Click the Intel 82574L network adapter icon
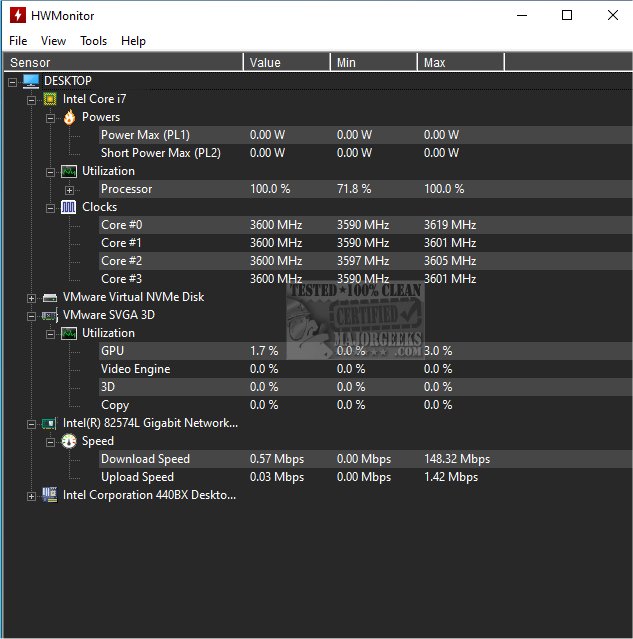Viewport: 633px width, 639px height. pyautogui.click(x=49, y=424)
